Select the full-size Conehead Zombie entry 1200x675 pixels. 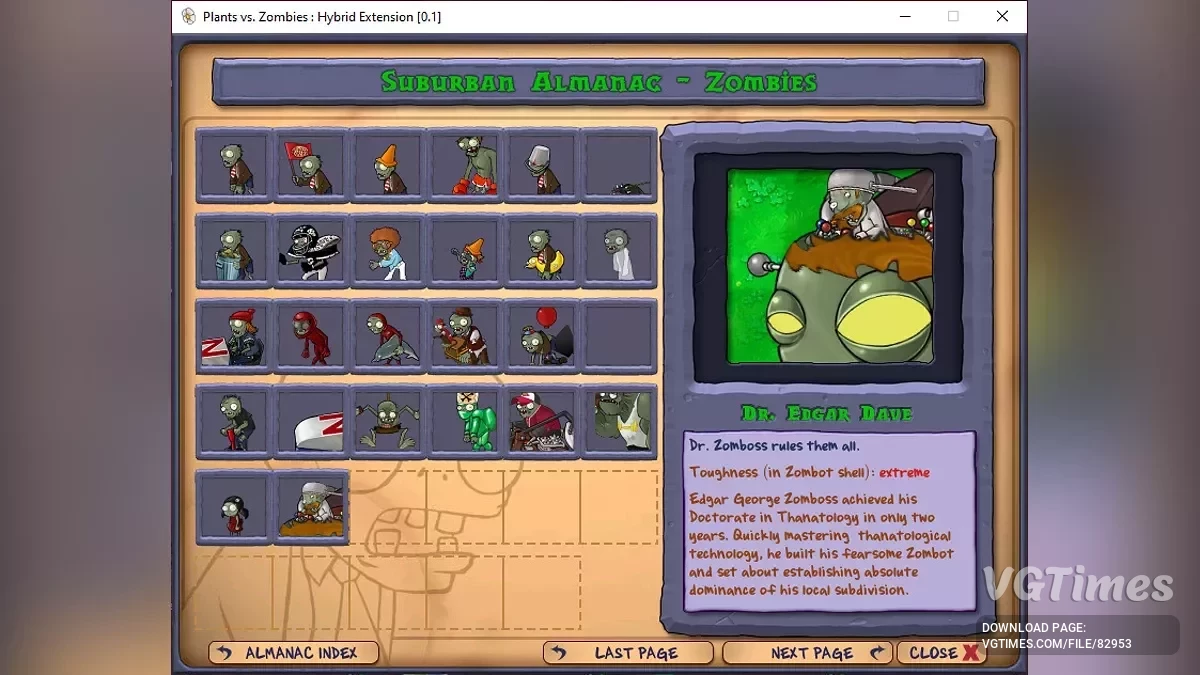[388, 166]
